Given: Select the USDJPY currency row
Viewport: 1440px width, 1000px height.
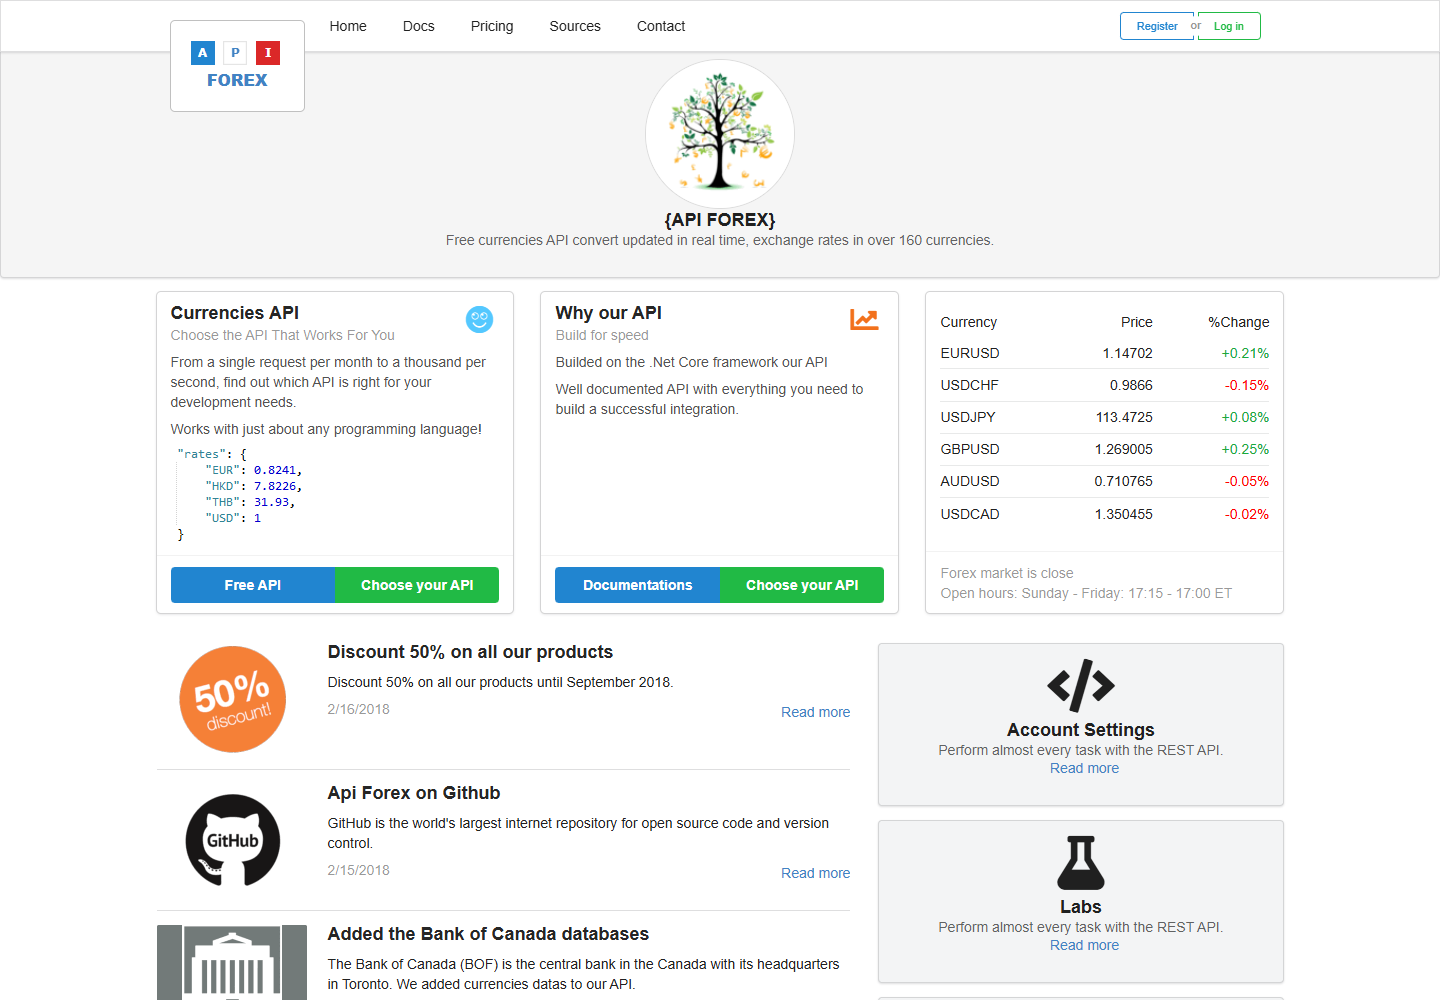Looking at the screenshot, I should pyautogui.click(x=1105, y=417).
